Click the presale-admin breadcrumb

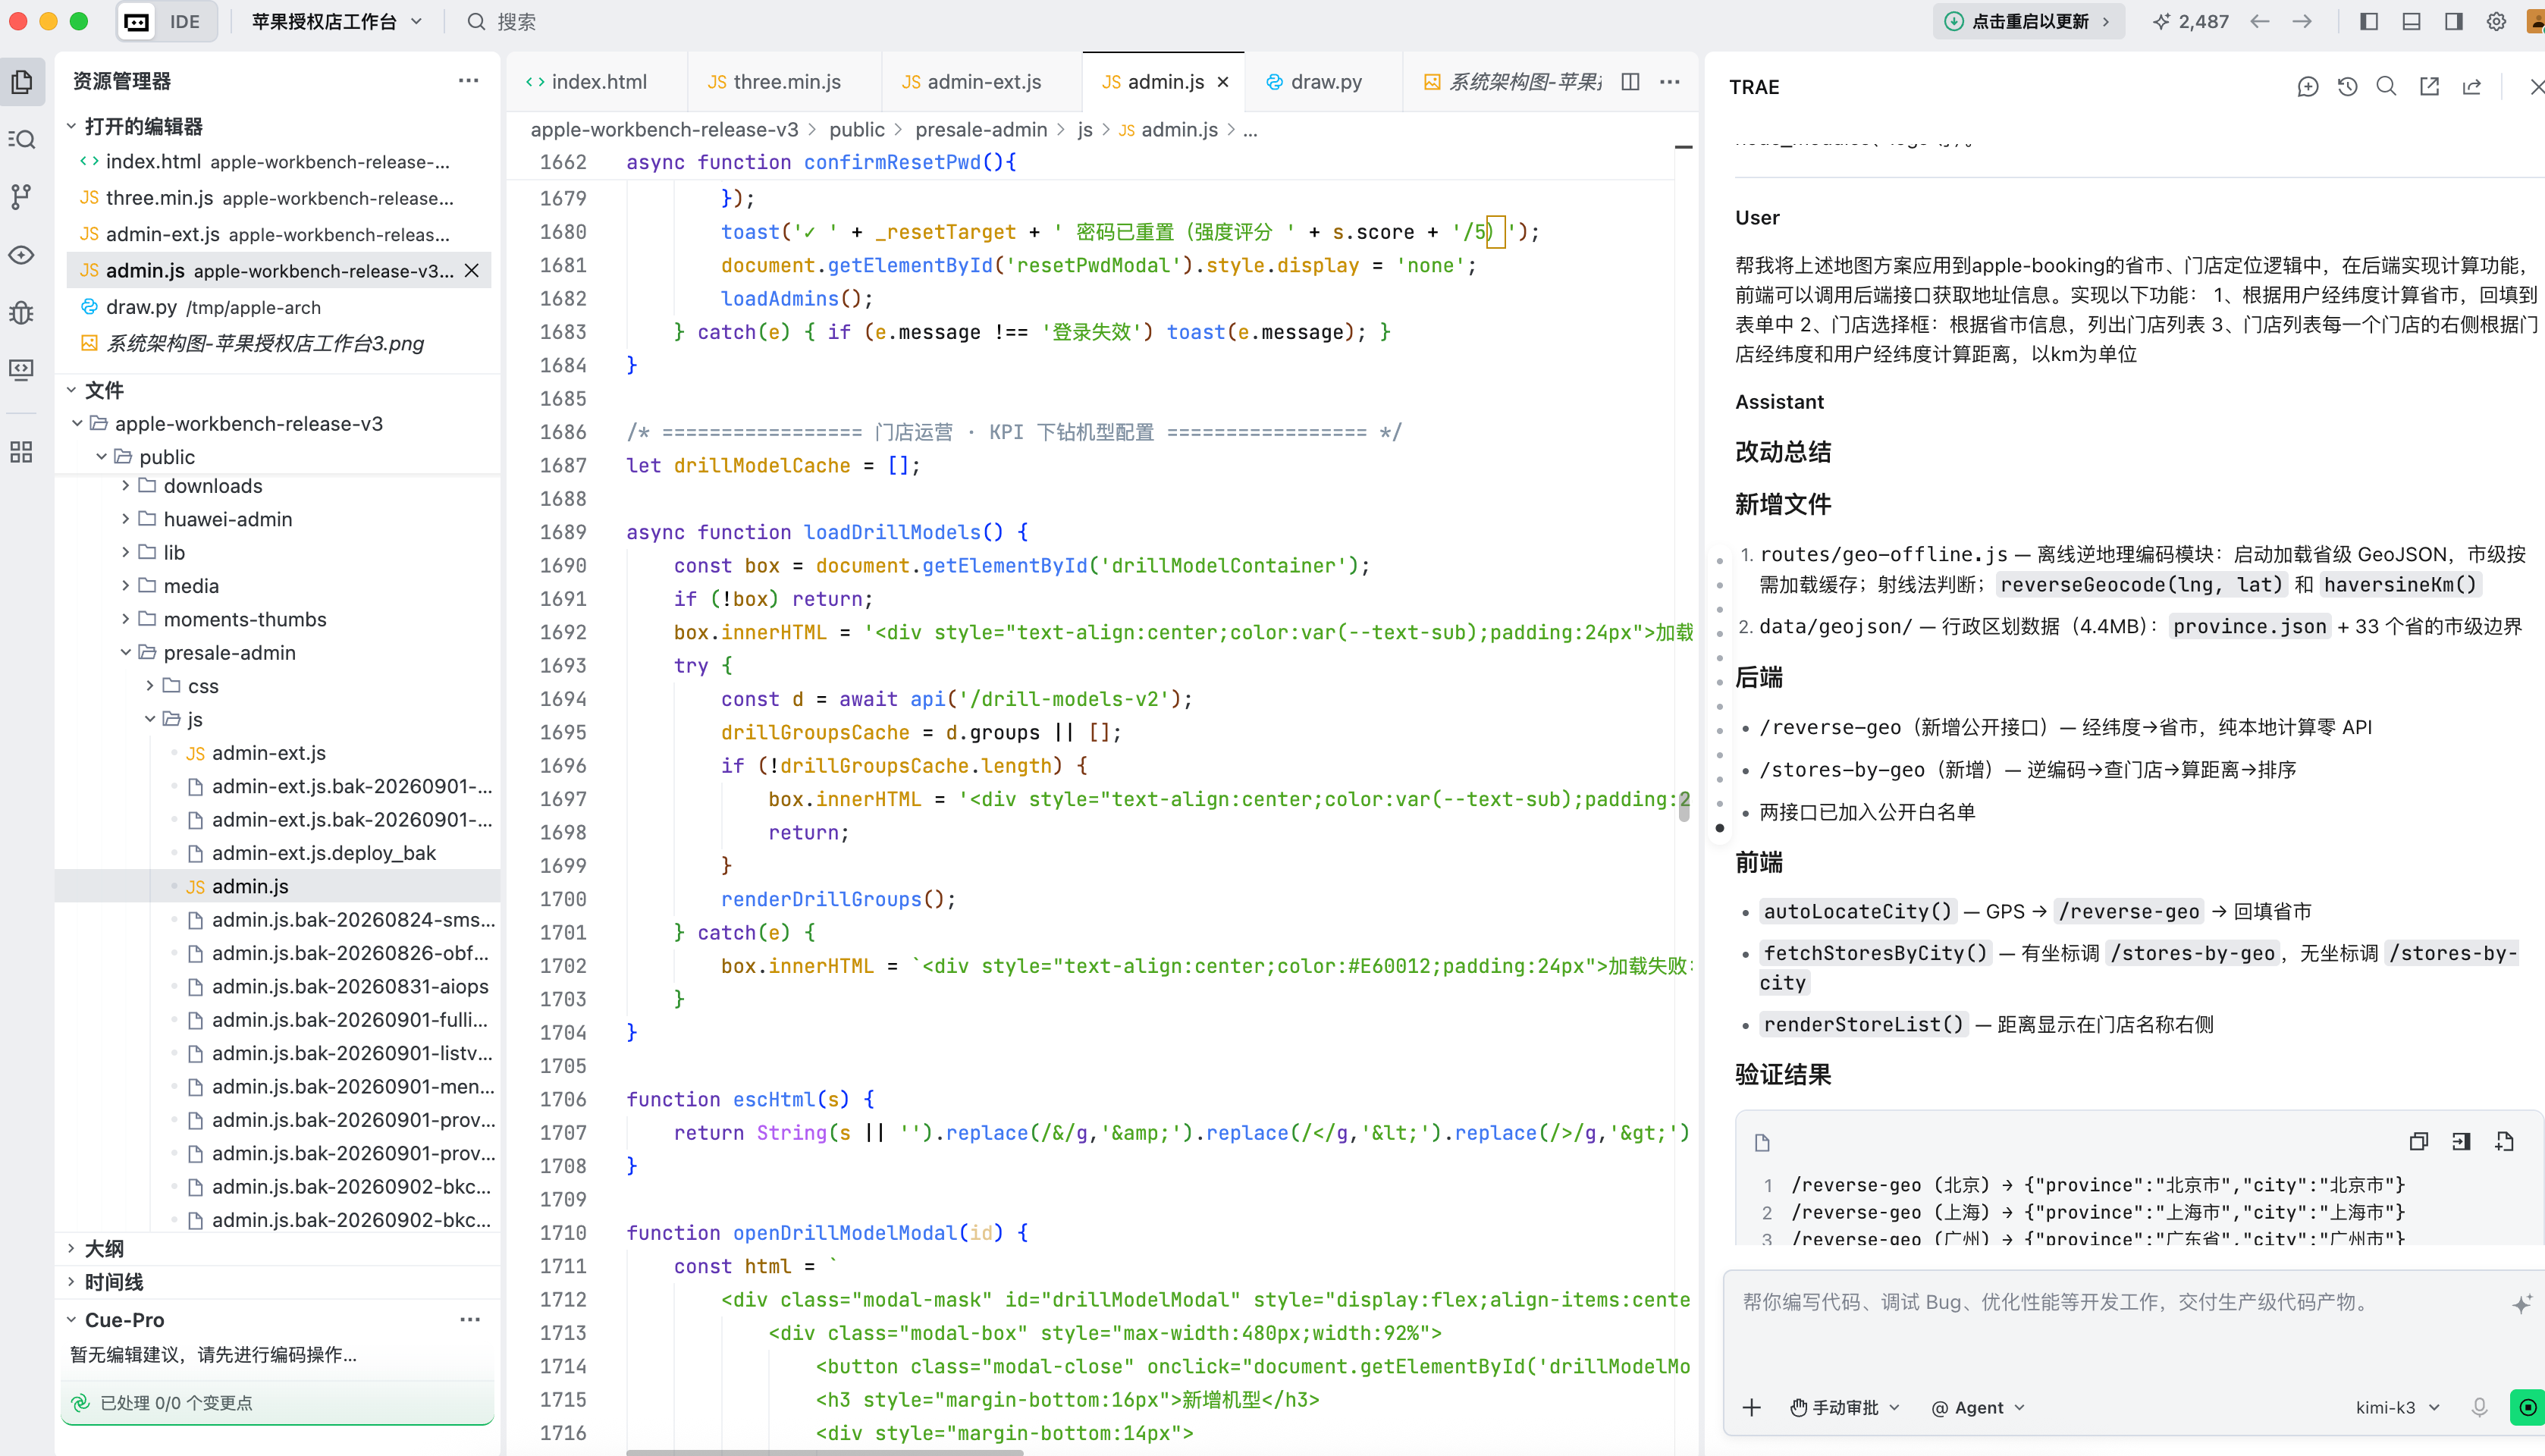981,130
